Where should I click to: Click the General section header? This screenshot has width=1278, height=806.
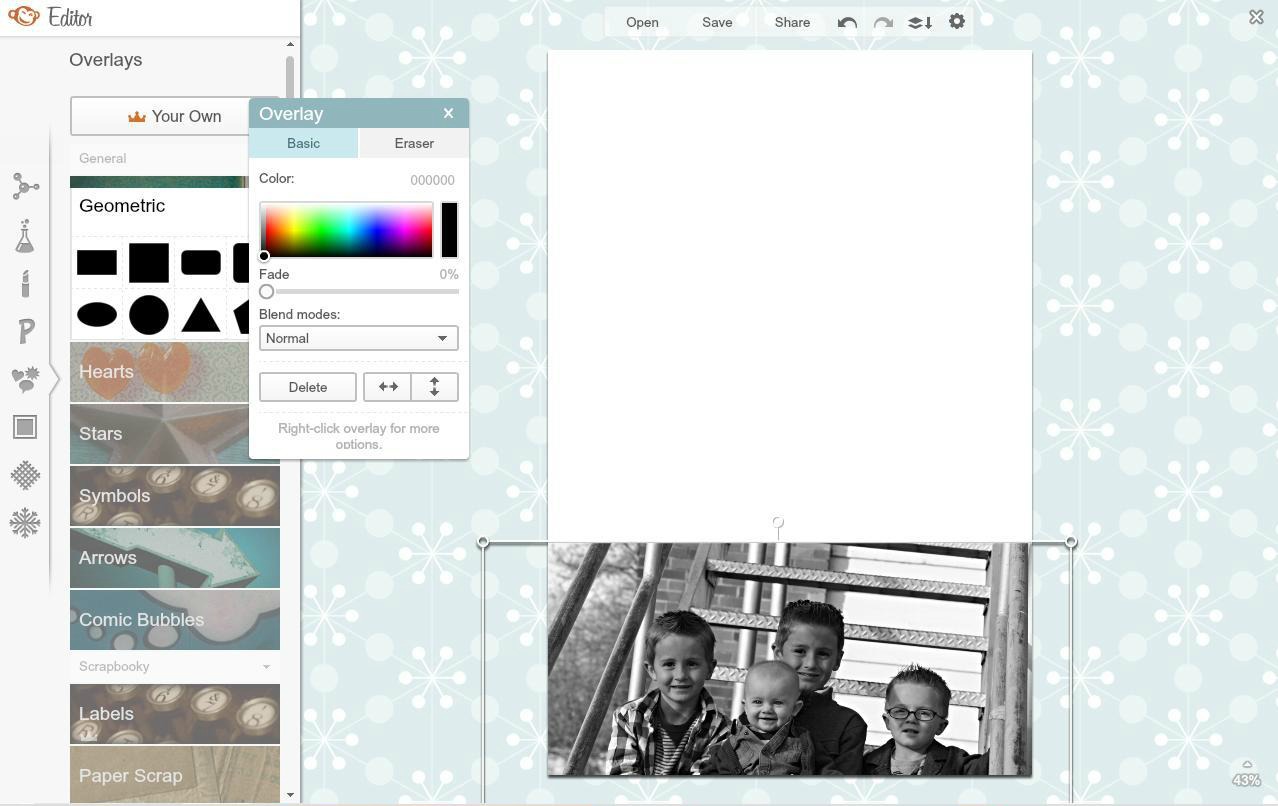[102, 158]
